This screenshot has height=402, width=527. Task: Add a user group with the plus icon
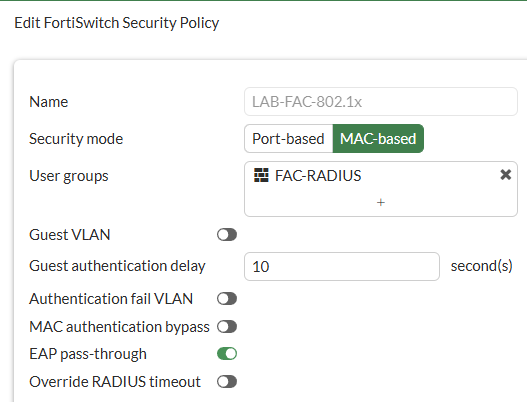tap(380, 202)
